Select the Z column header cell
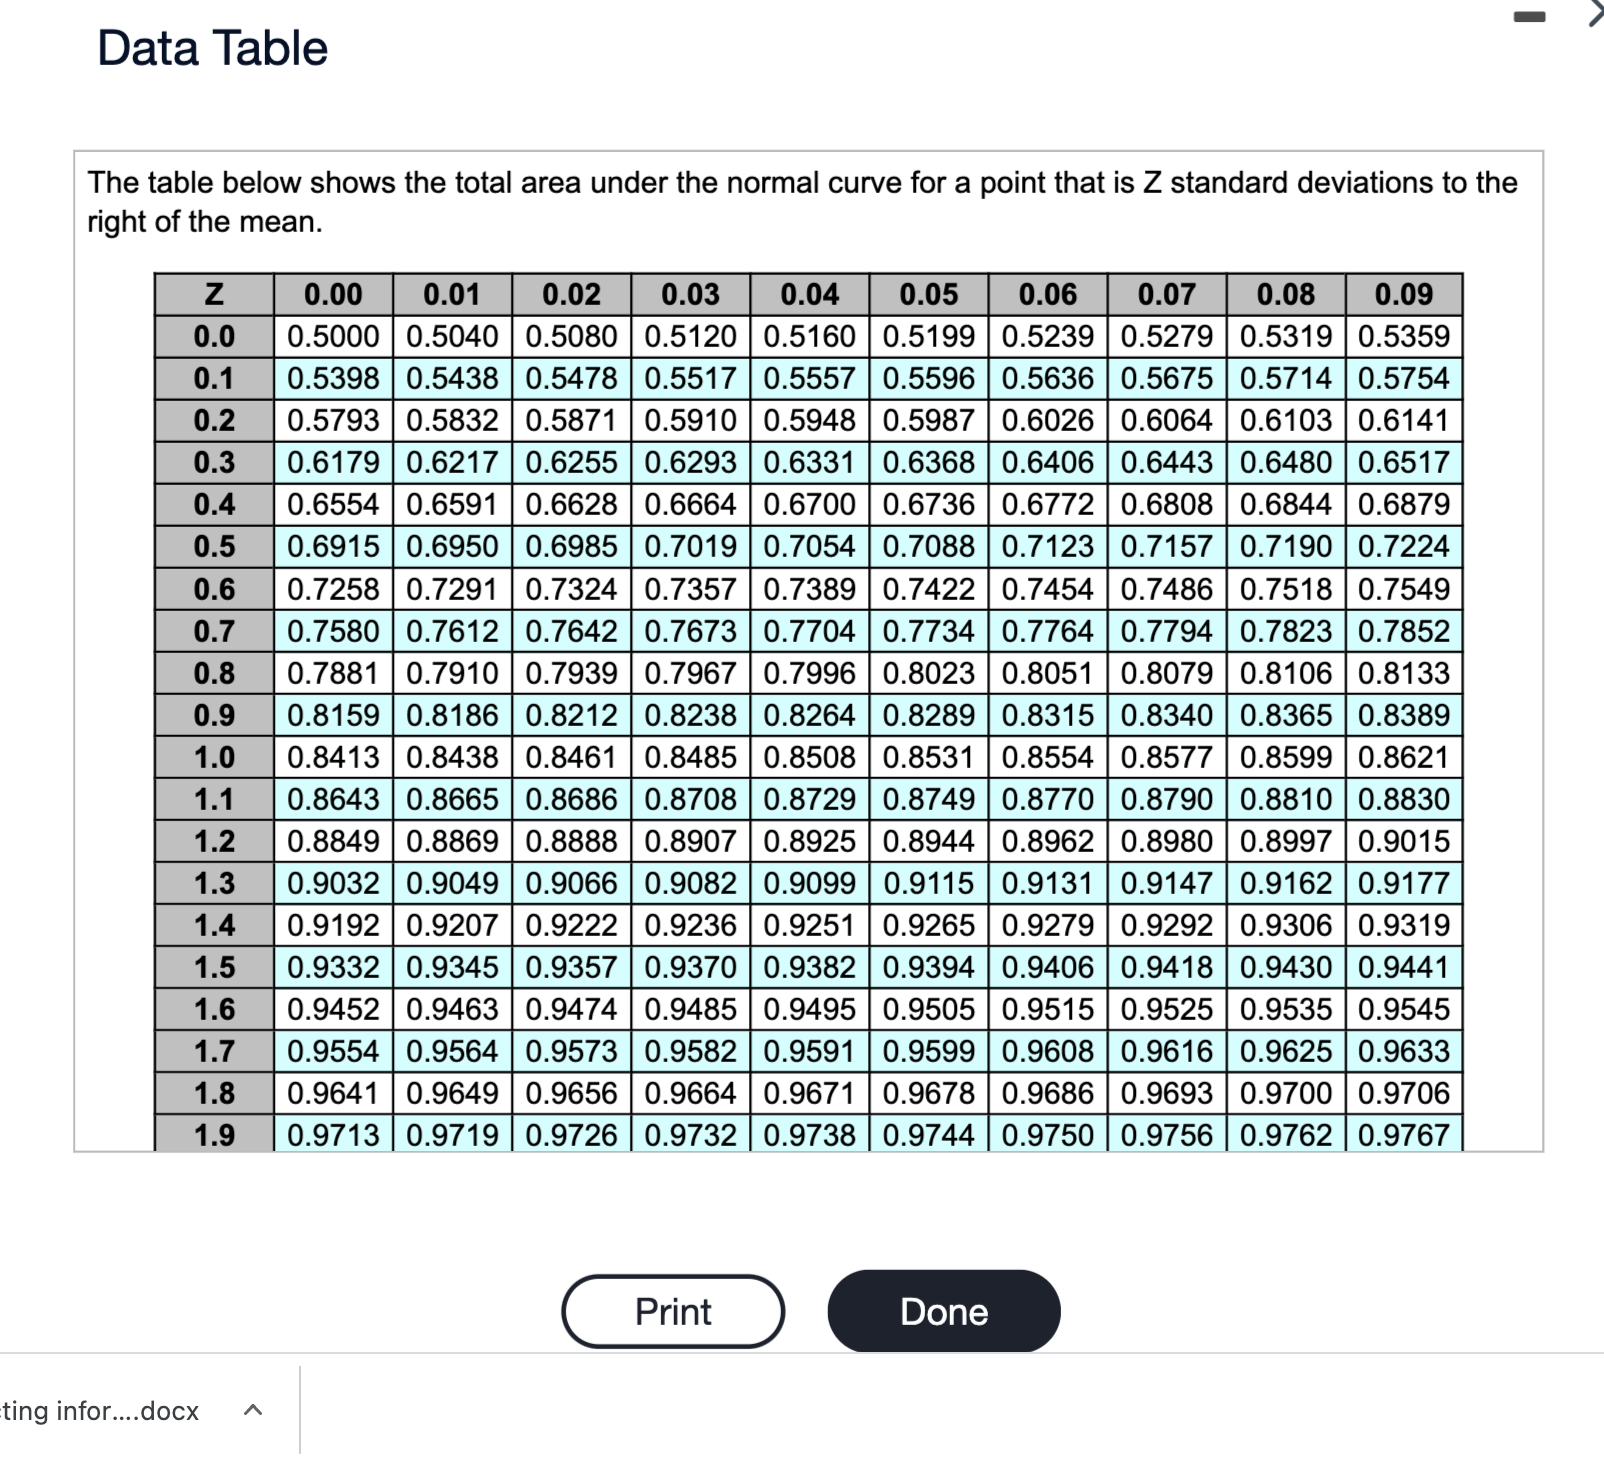1604x1466 pixels. [x=212, y=293]
